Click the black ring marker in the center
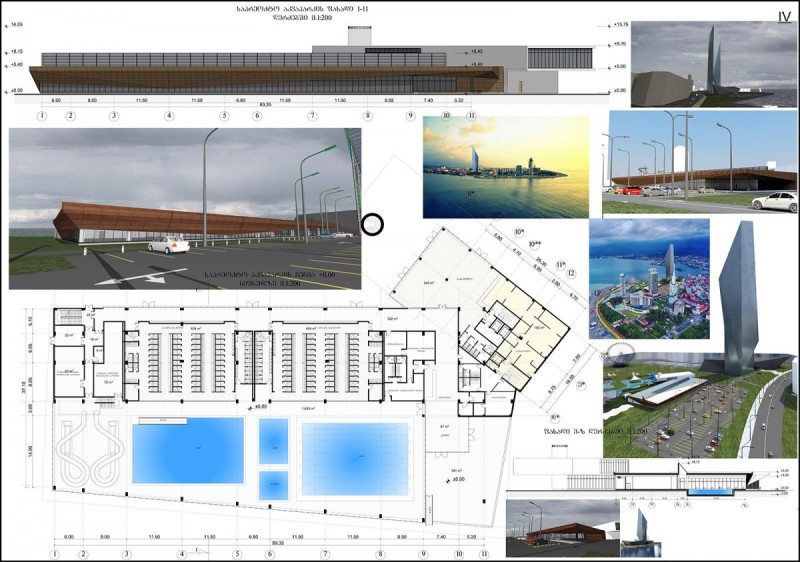 pos(373,225)
